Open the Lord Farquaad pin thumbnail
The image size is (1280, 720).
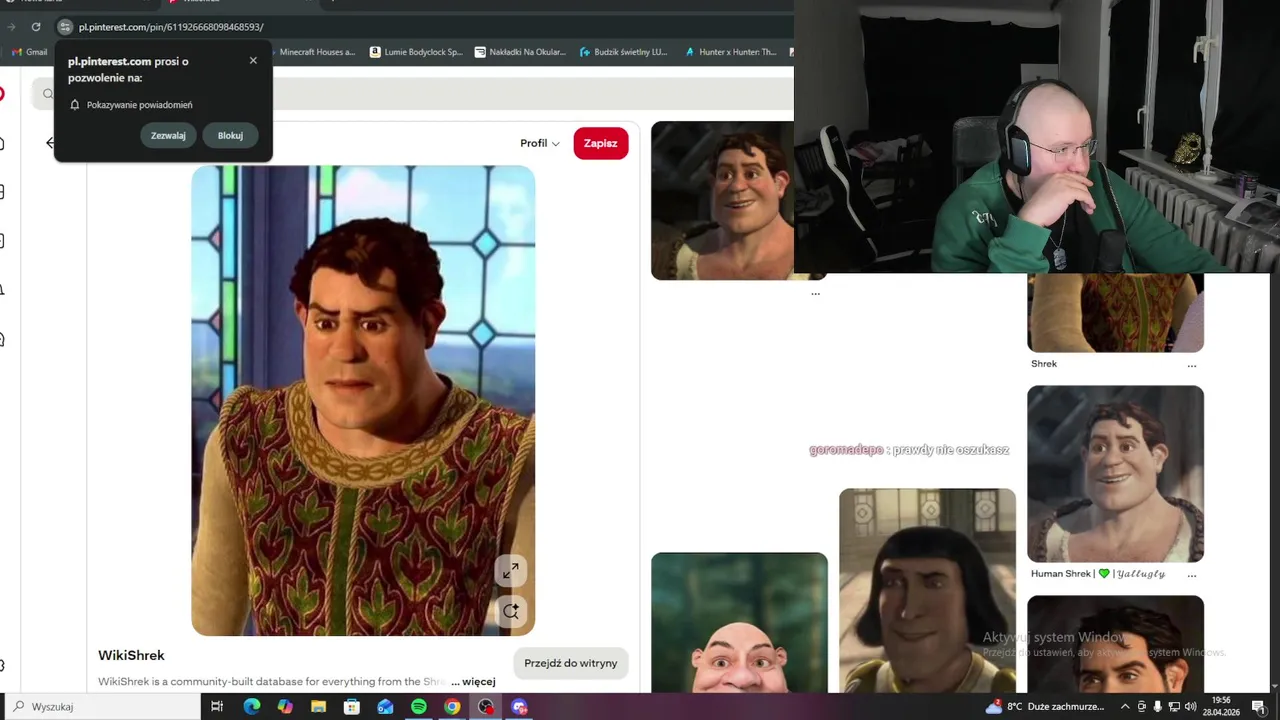coord(927,590)
